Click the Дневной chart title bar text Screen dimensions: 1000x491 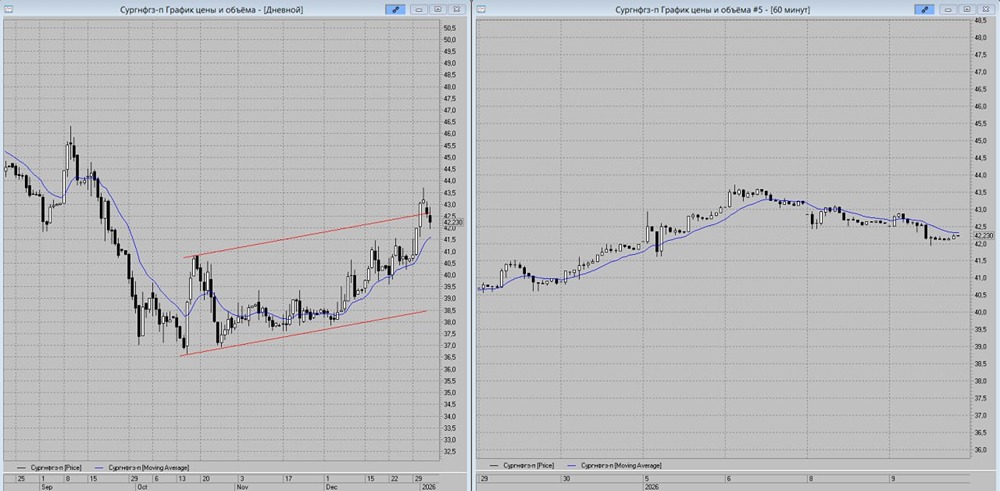click(x=211, y=9)
